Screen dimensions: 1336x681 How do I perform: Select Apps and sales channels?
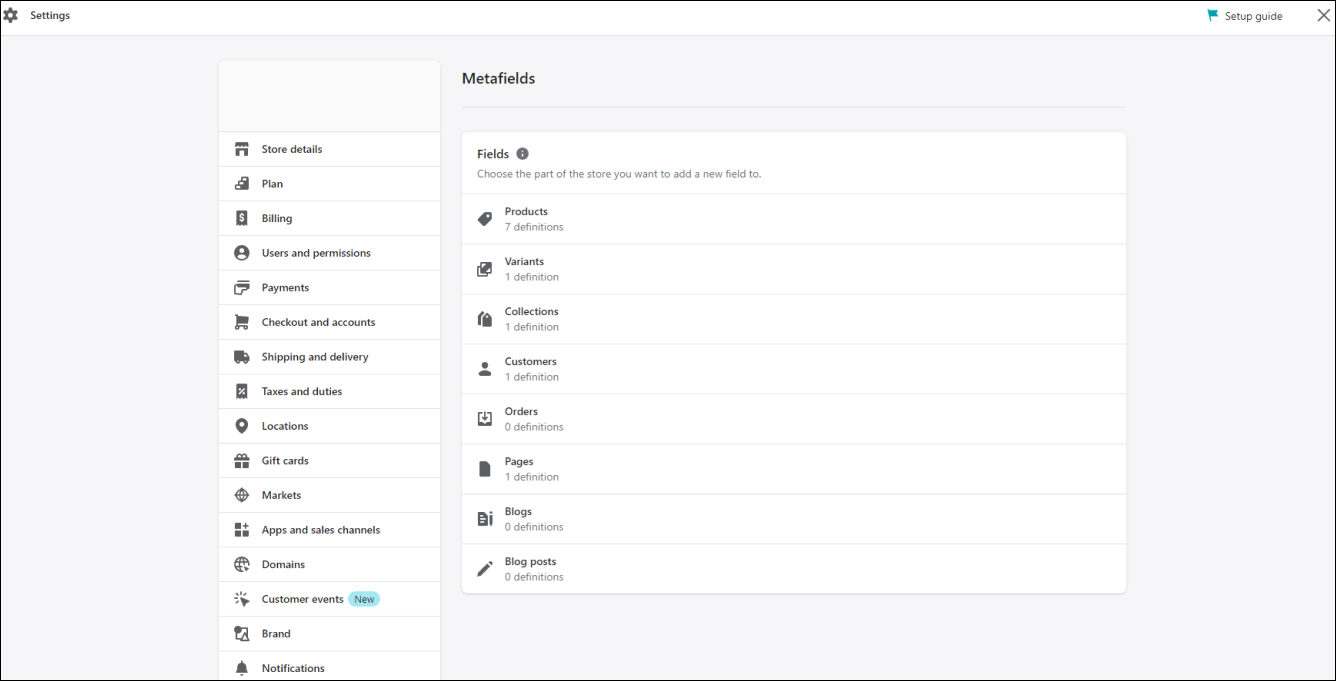pyautogui.click(x=329, y=530)
